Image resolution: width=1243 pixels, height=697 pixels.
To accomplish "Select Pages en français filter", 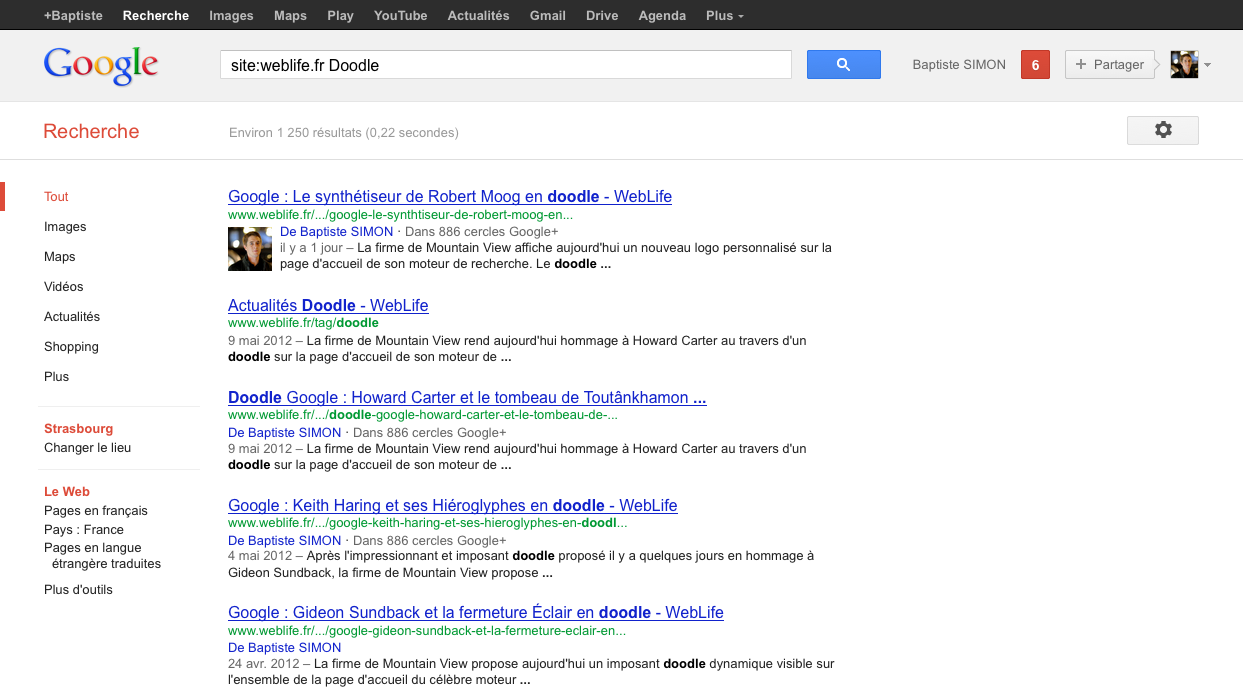I will coord(96,511).
